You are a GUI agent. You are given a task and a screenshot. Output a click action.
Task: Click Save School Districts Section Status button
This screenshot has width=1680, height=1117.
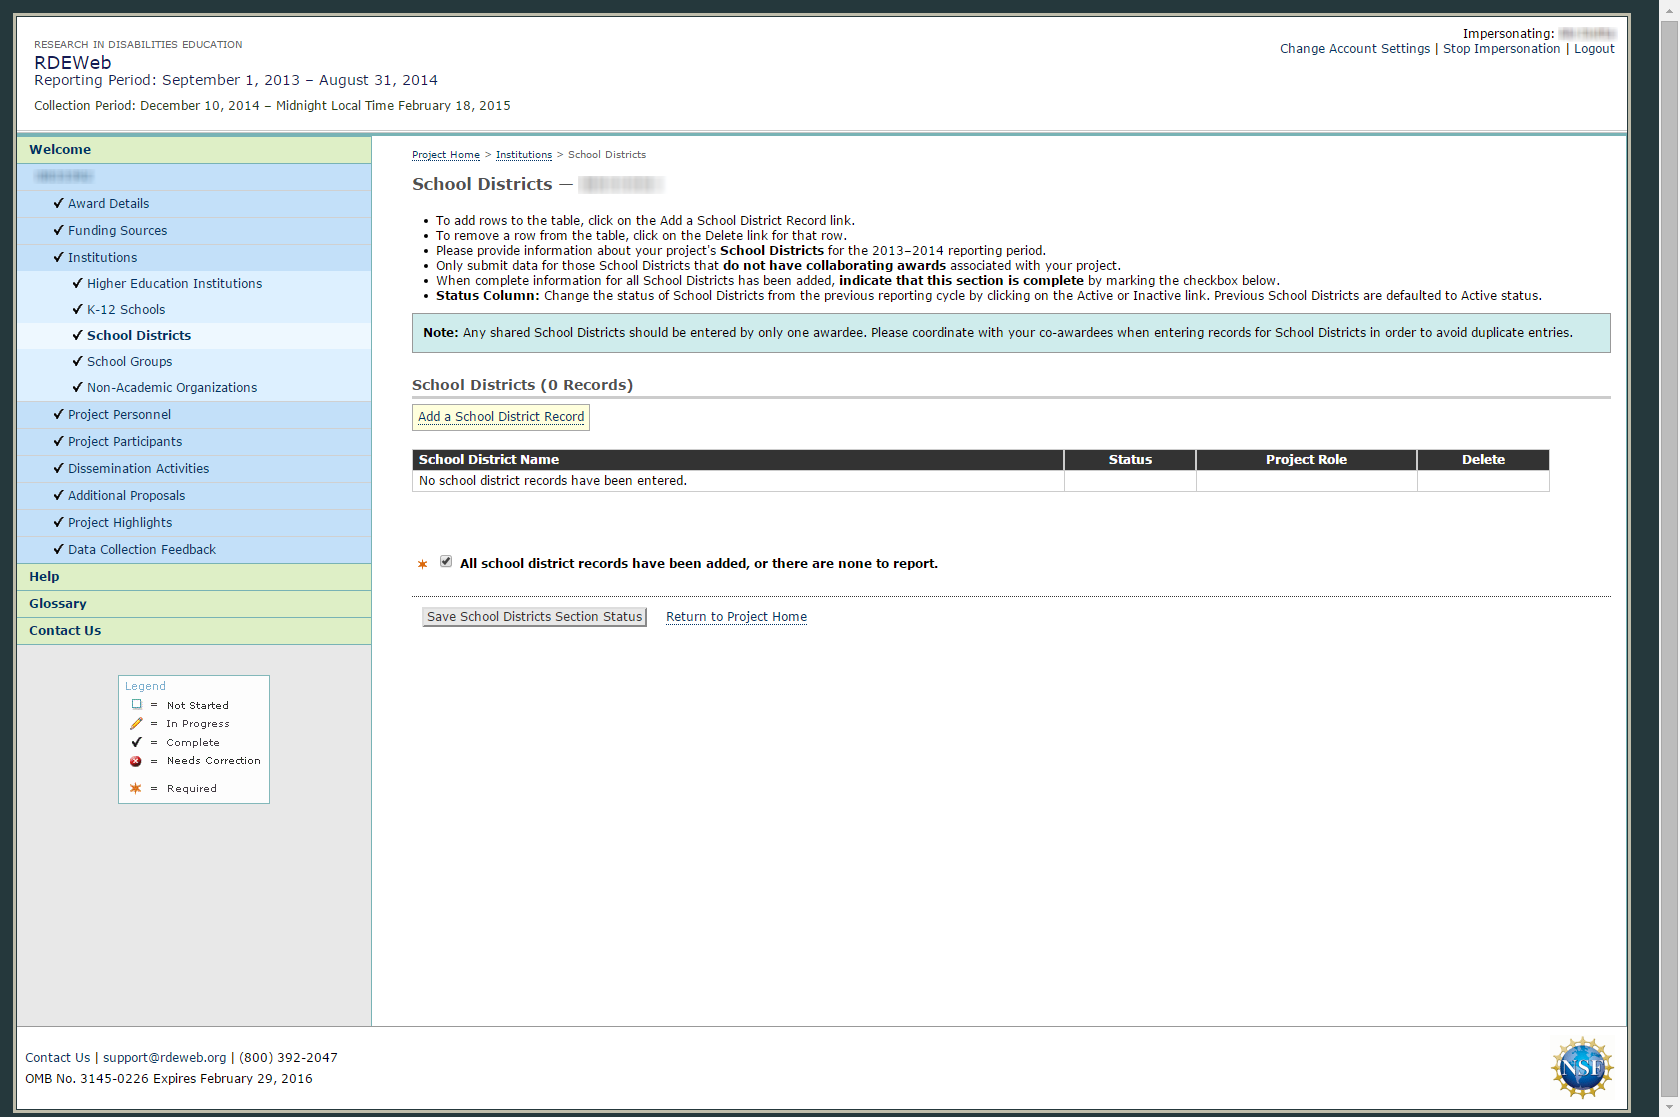click(534, 617)
